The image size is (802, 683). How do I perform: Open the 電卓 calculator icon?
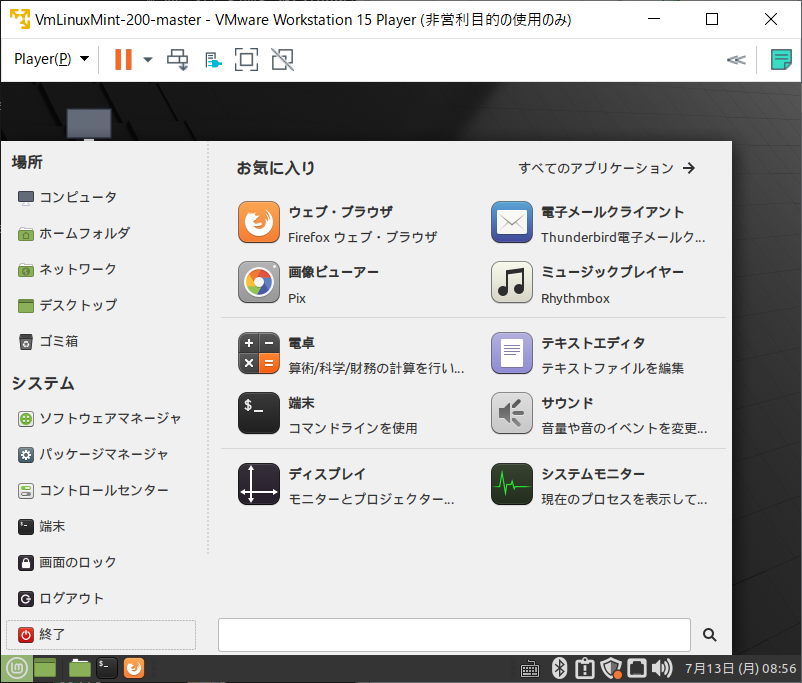[259, 353]
